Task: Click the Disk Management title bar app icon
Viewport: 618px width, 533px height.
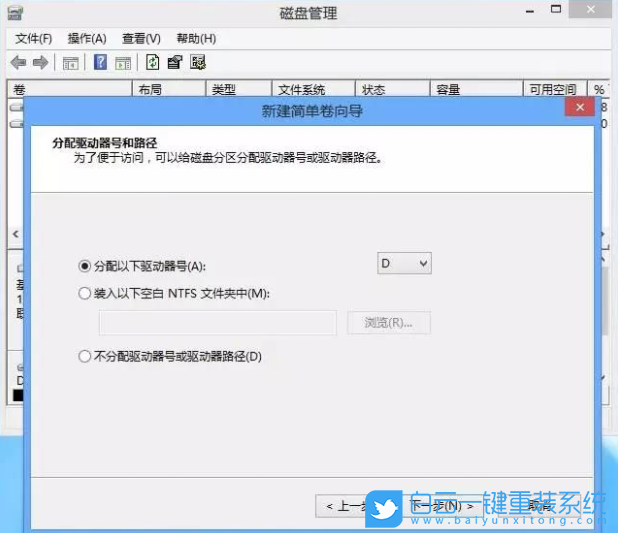Action: click(x=15, y=13)
